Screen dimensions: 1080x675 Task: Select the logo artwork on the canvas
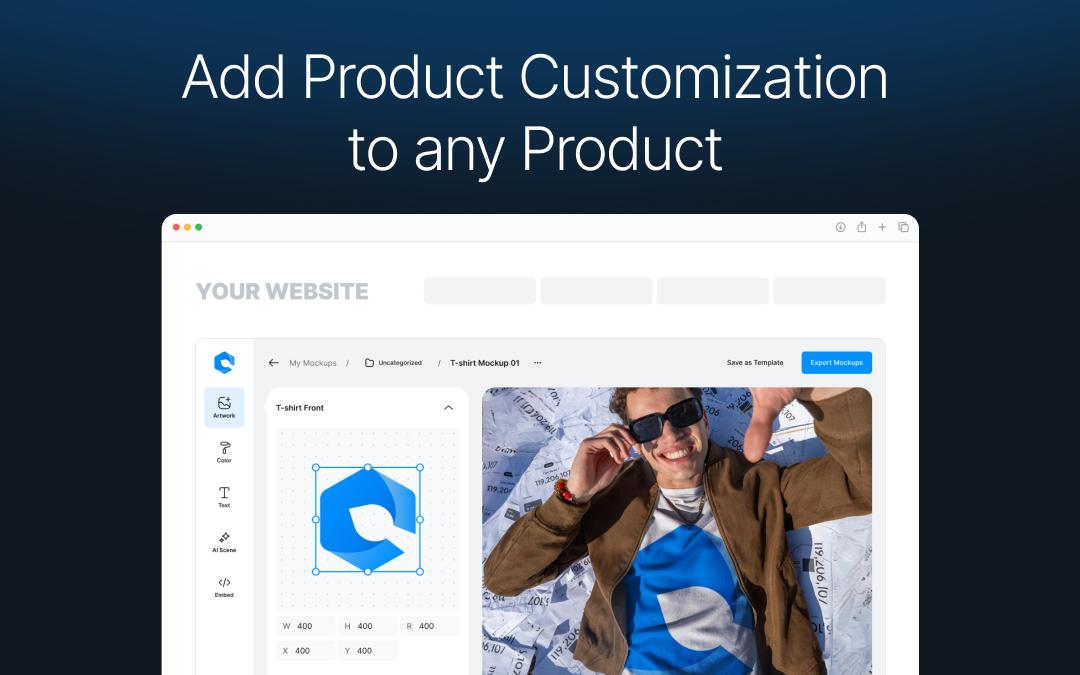tap(368, 519)
